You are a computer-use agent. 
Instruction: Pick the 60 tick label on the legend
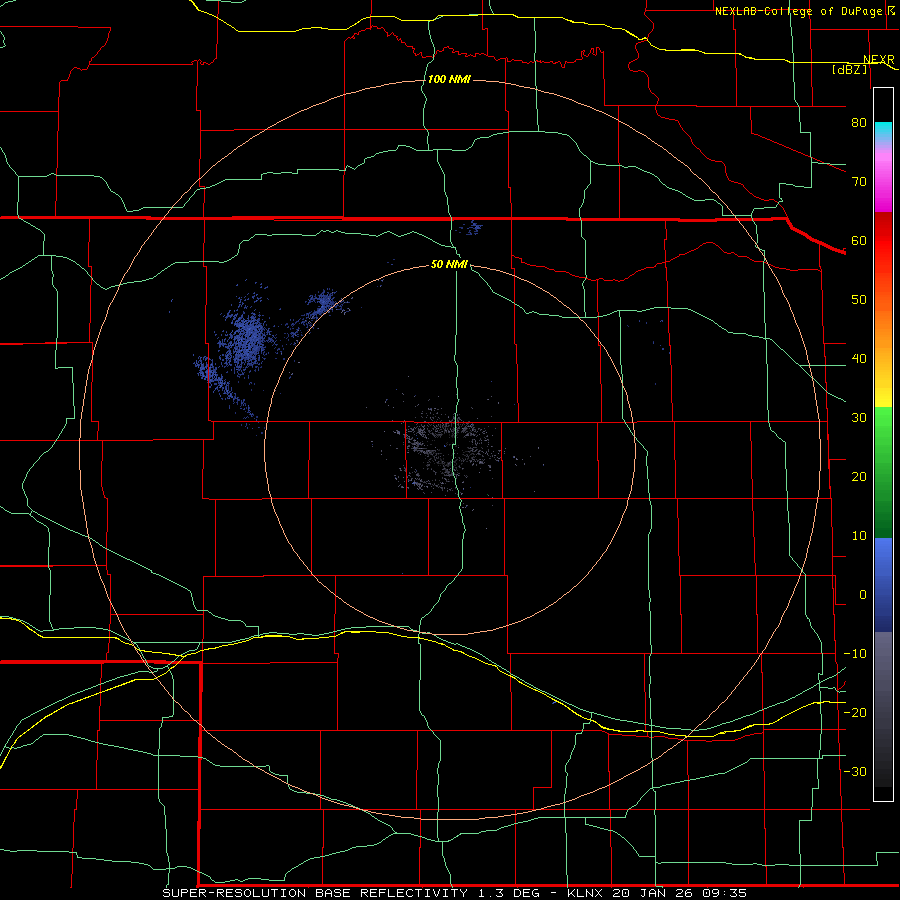[x=859, y=240]
